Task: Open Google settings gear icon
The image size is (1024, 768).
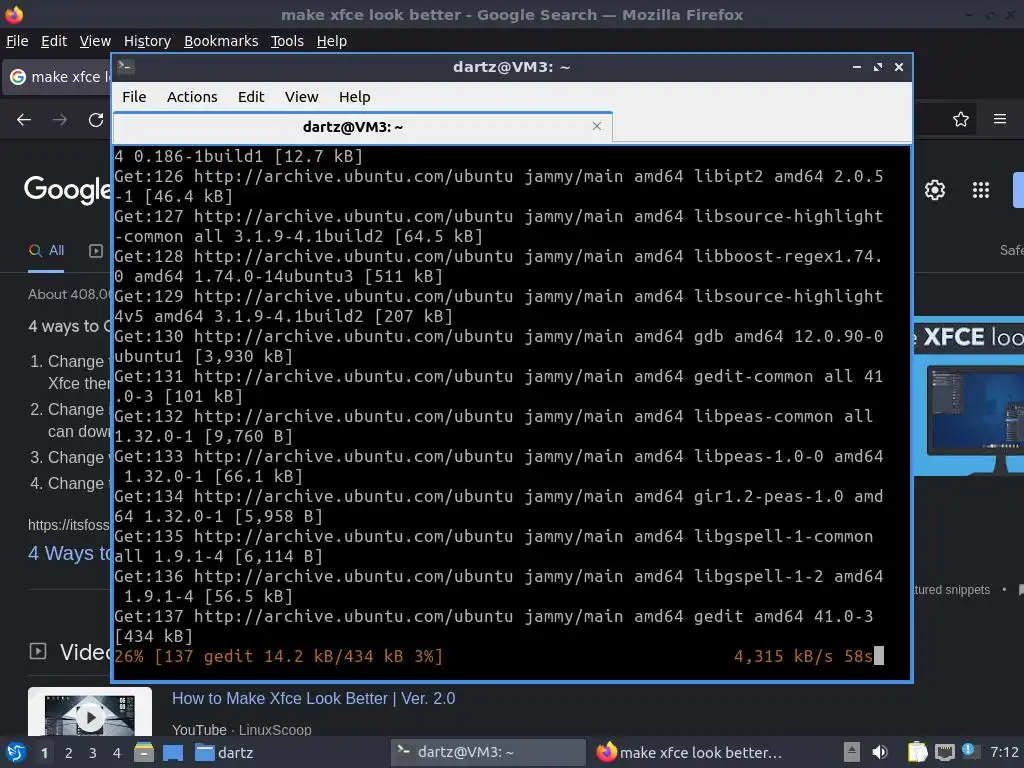Action: (x=935, y=190)
